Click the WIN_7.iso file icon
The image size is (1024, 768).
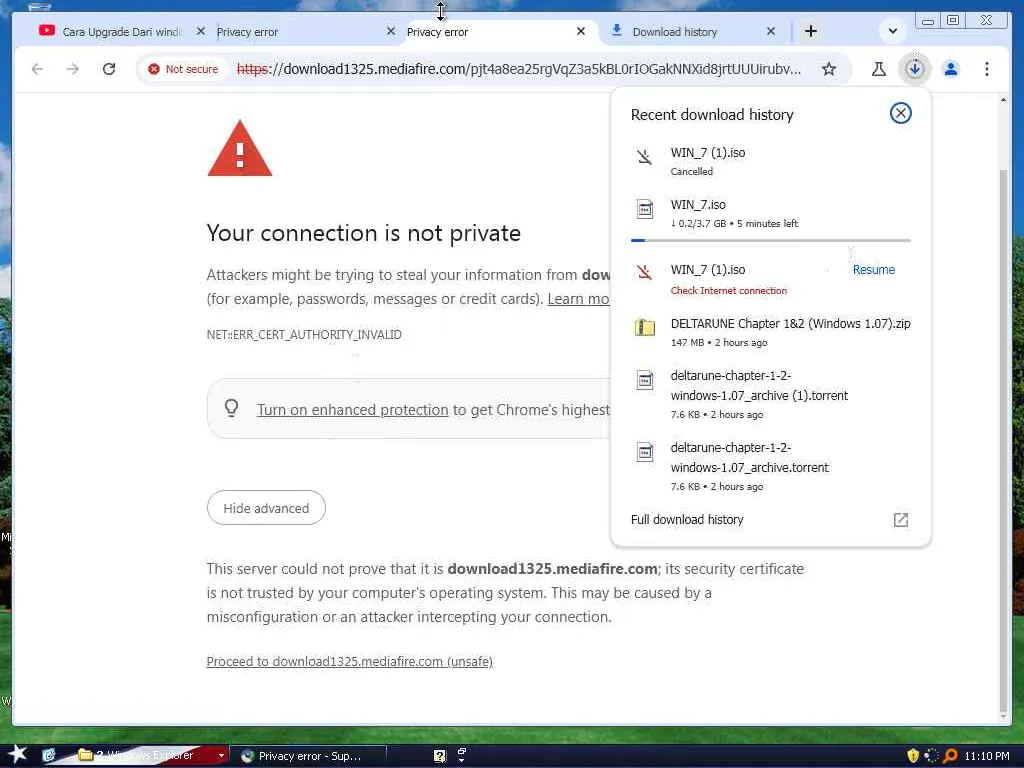(x=645, y=209)
